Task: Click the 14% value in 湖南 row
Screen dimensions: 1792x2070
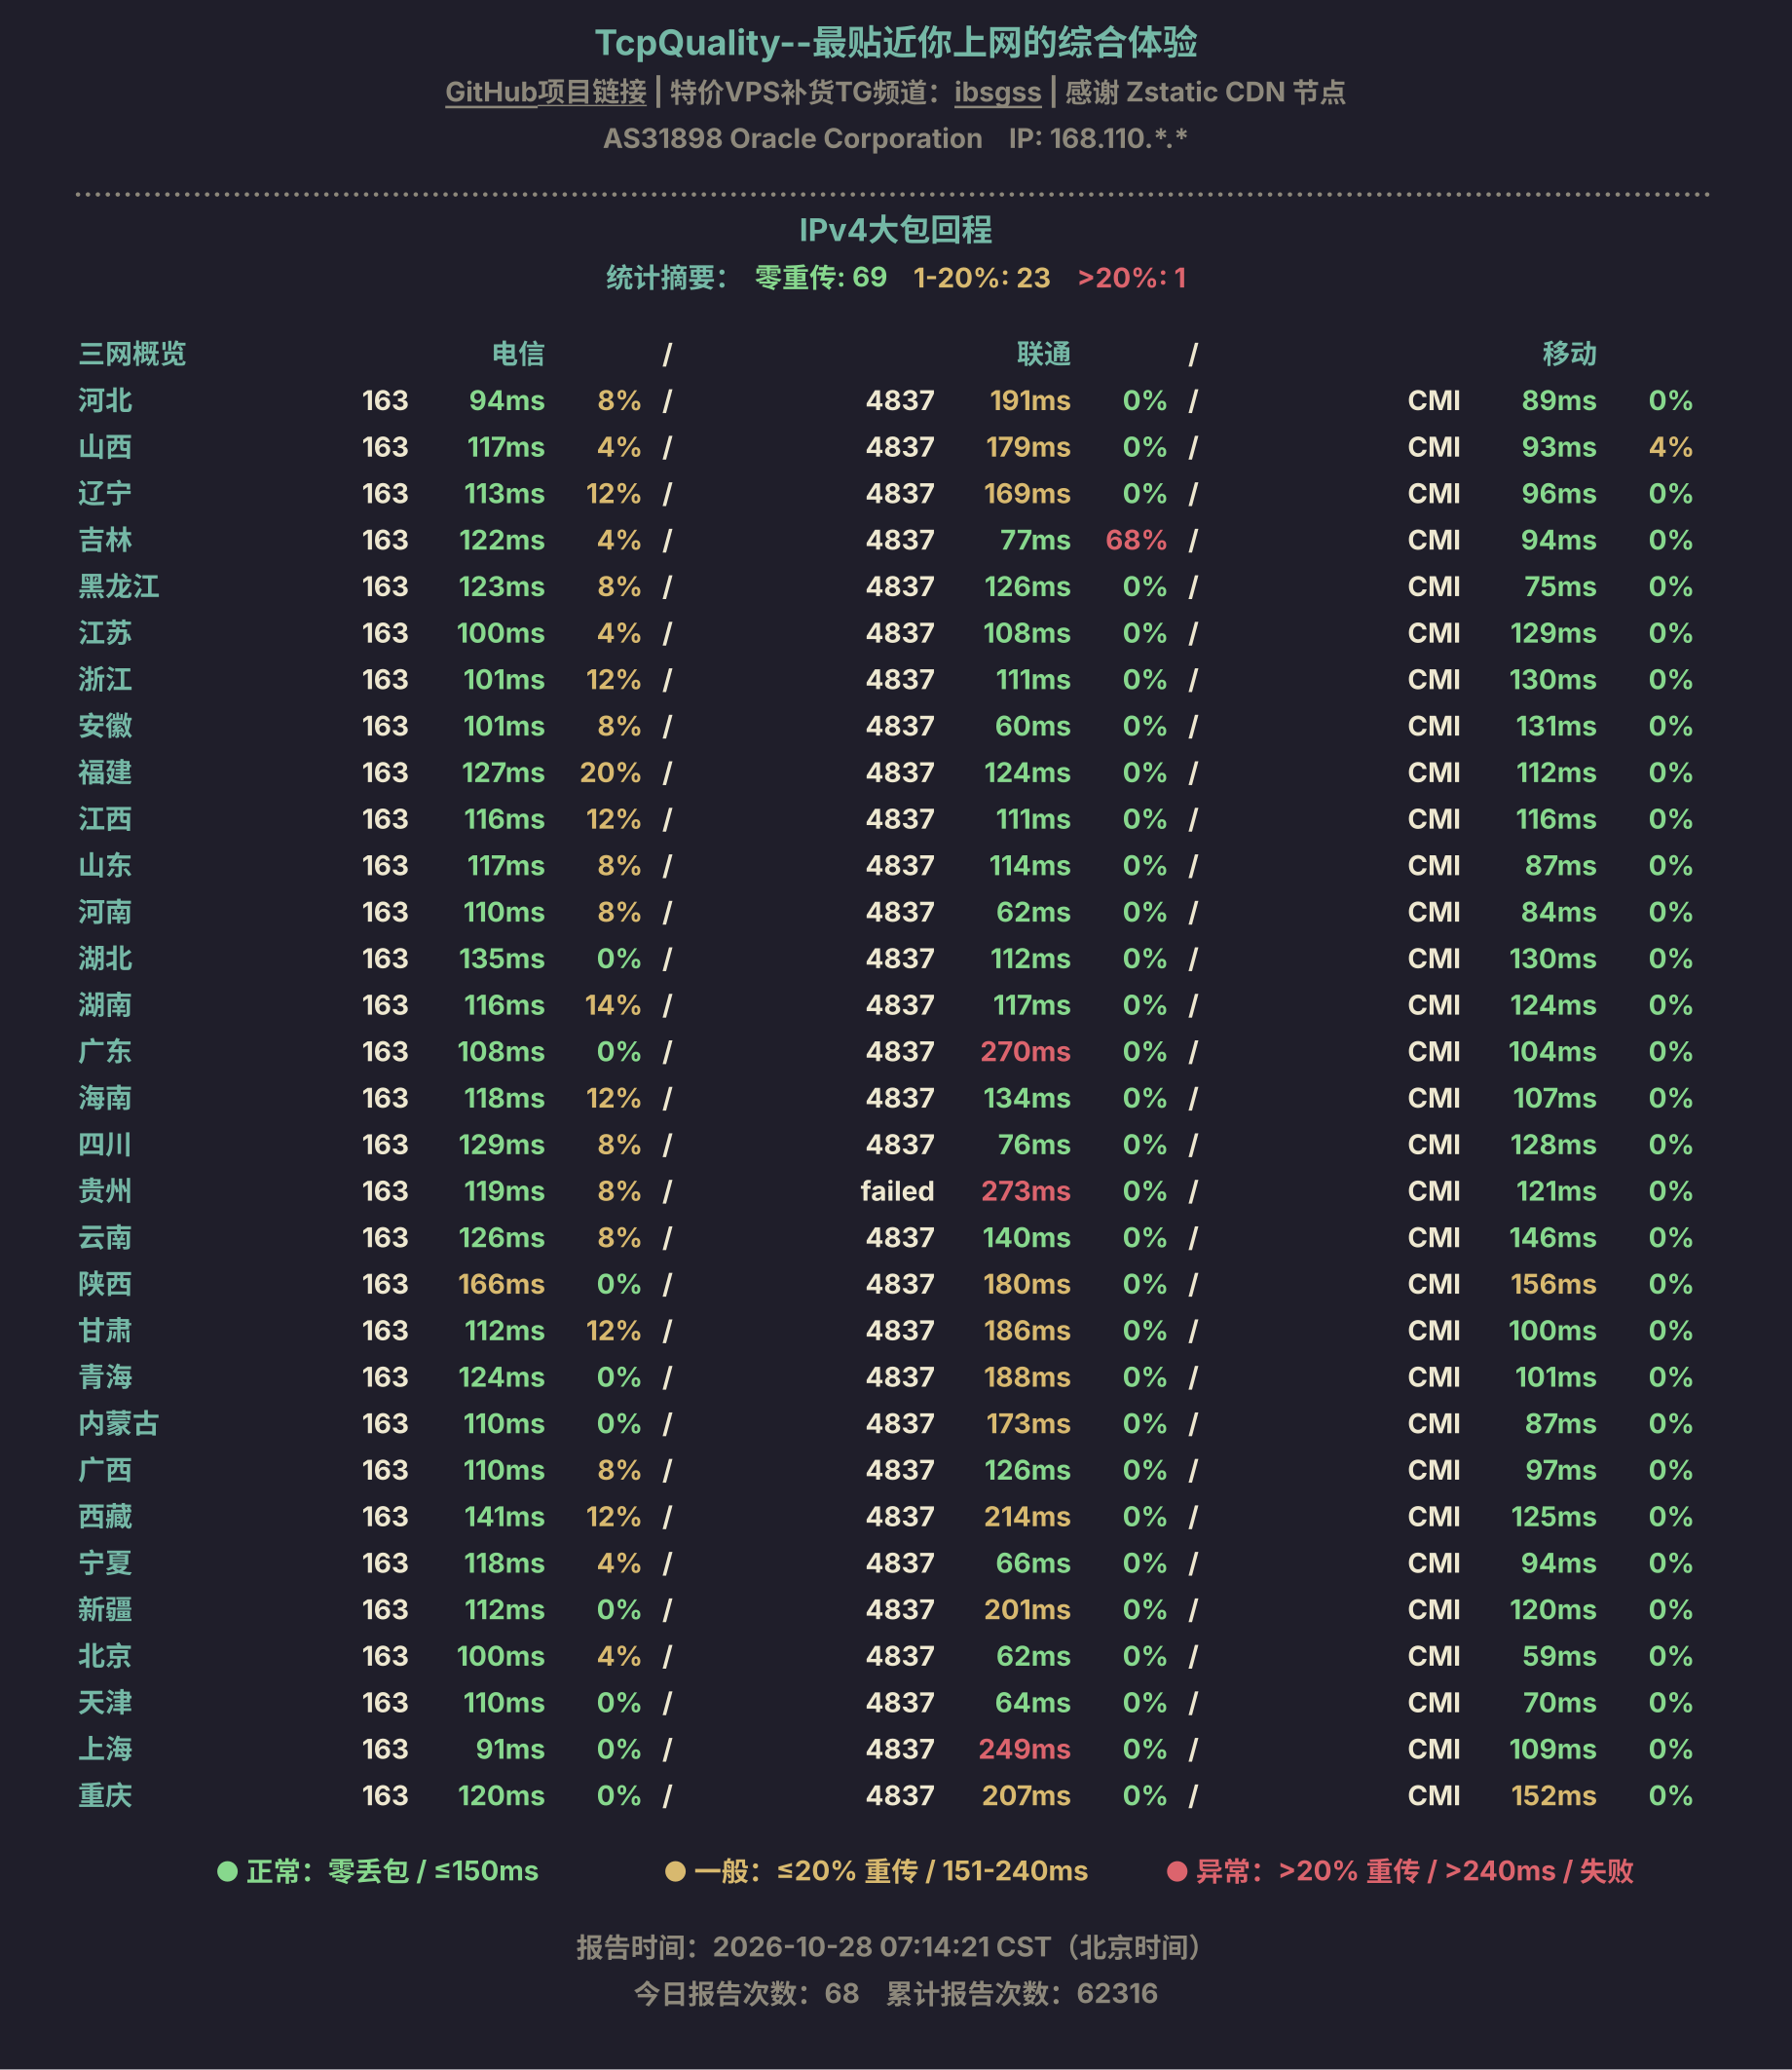Action: tap(612, 1005)
